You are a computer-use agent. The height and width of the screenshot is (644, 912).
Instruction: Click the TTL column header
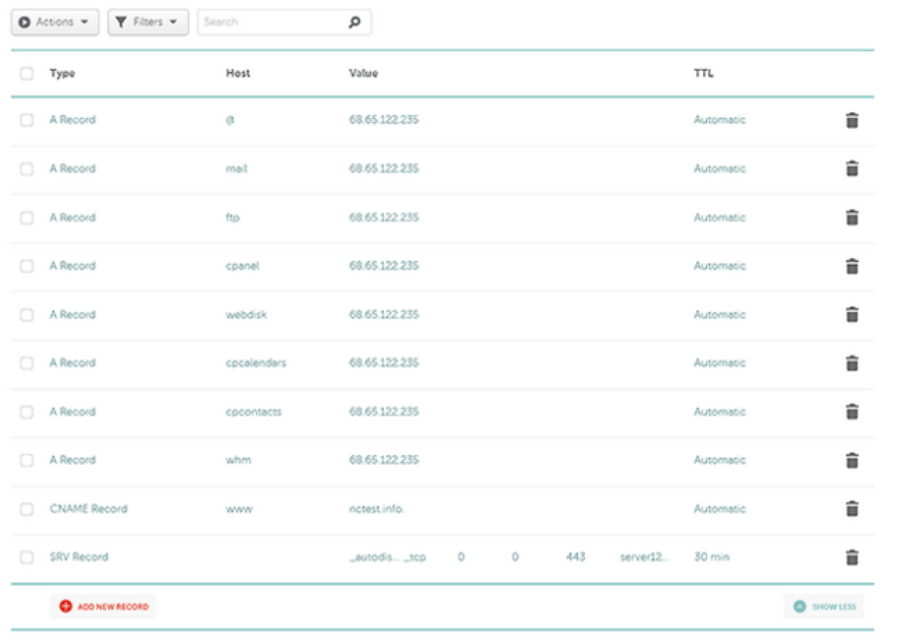coord(703,74)
